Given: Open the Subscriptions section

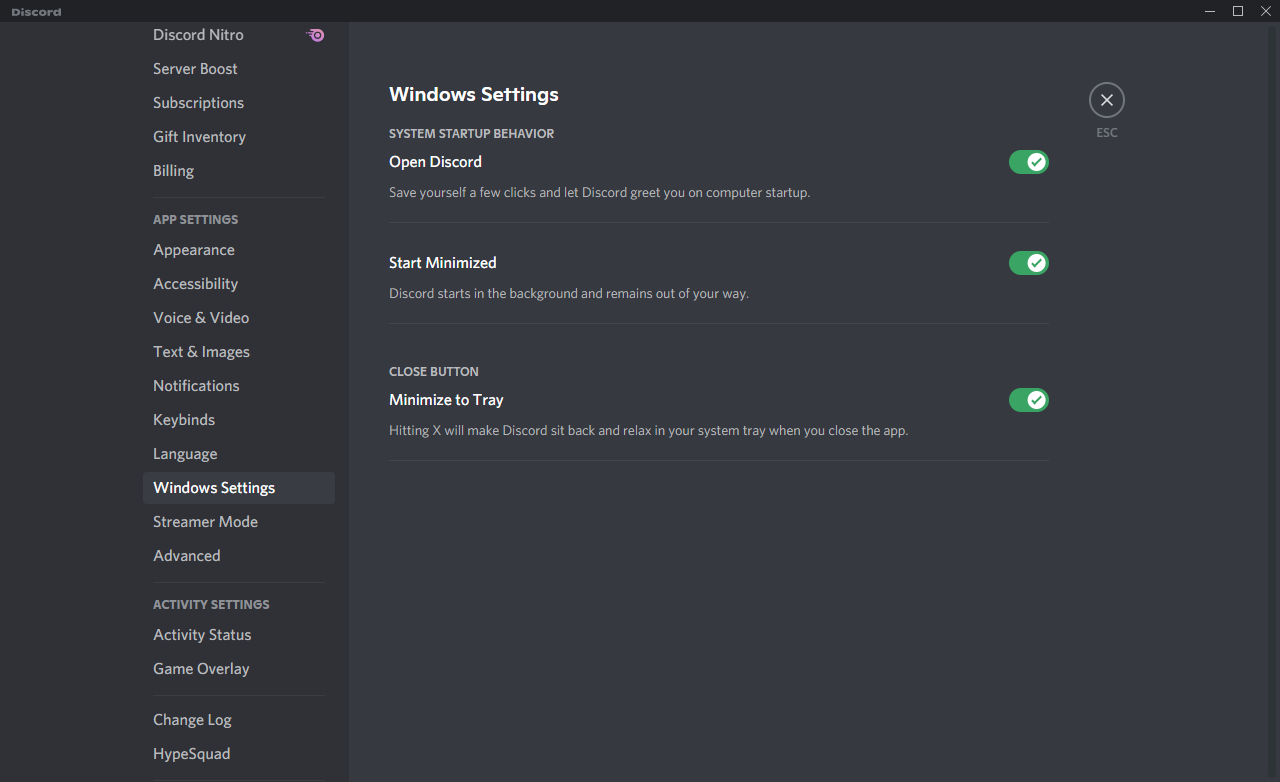Looking at the screenshot, I should (x=238, y=103).
